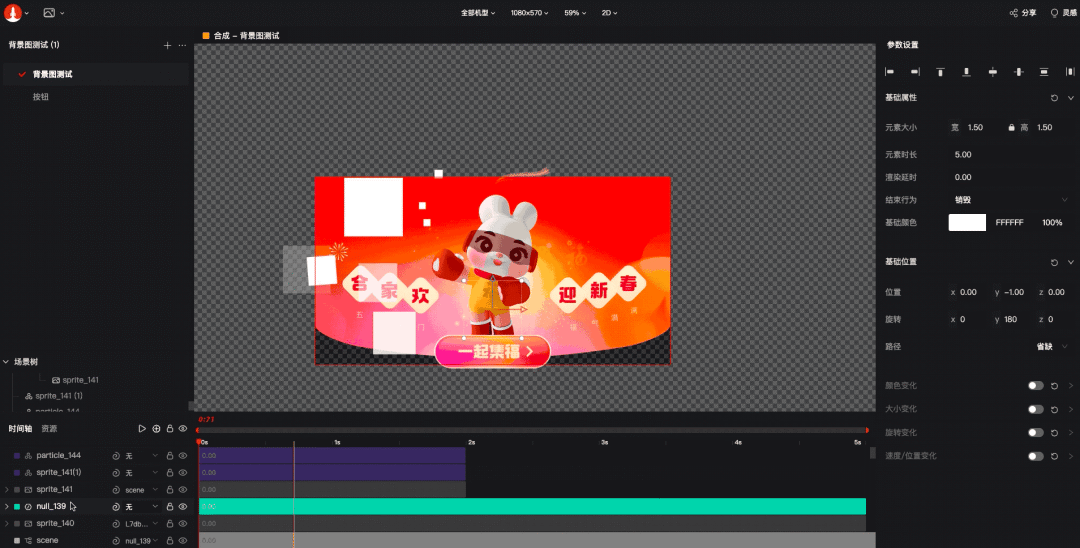The width and height of the screenshot is (1080, 548).
Task: Reset the 基础属性 section values
Action: (1055, 98)
